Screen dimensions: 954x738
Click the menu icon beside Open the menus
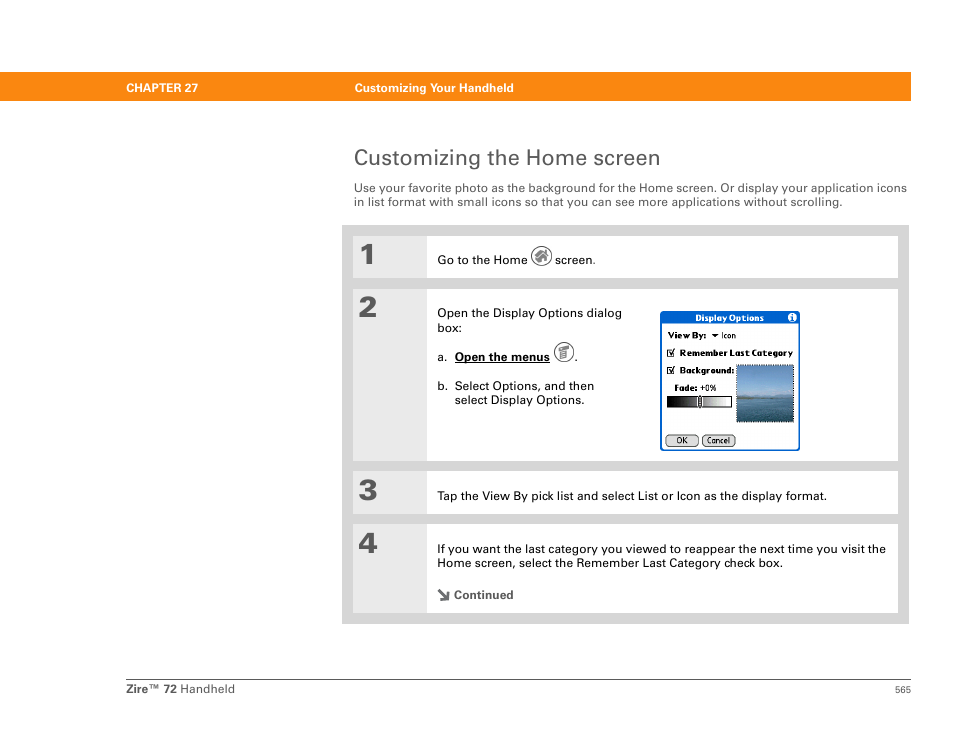564,352
